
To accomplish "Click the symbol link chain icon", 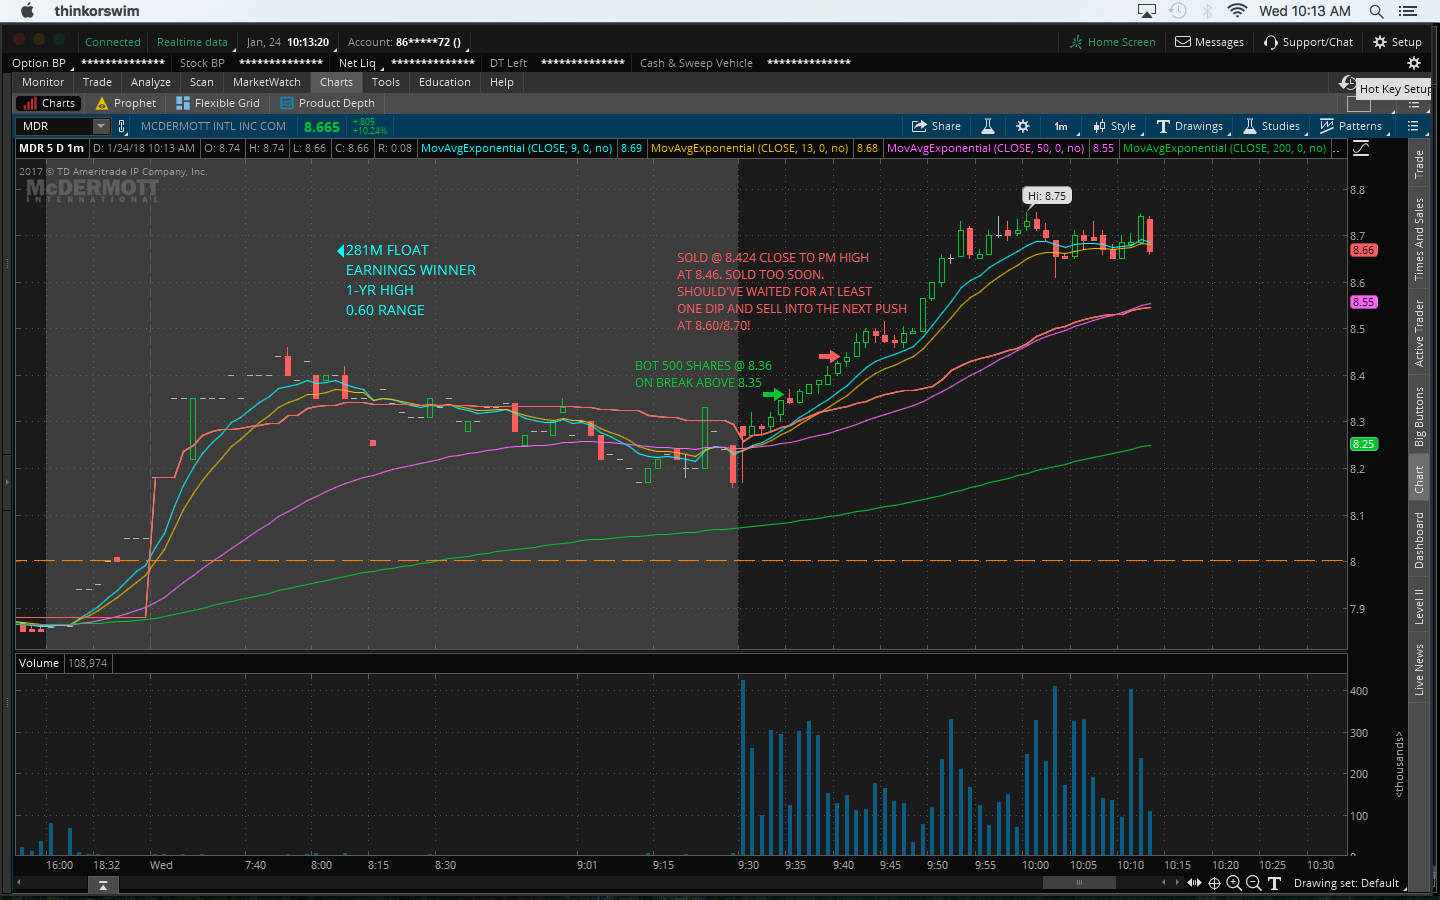I will 122,126.
